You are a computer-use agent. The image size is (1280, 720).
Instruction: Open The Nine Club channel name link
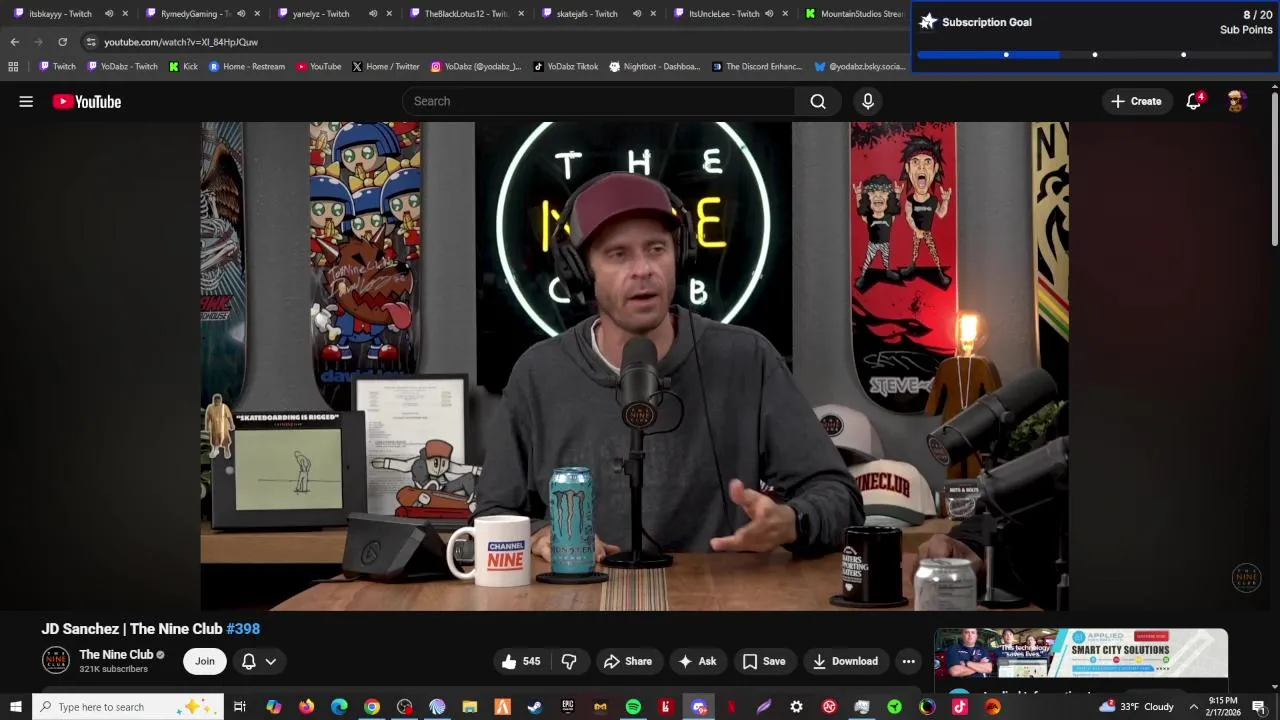[x=116, y=655]
